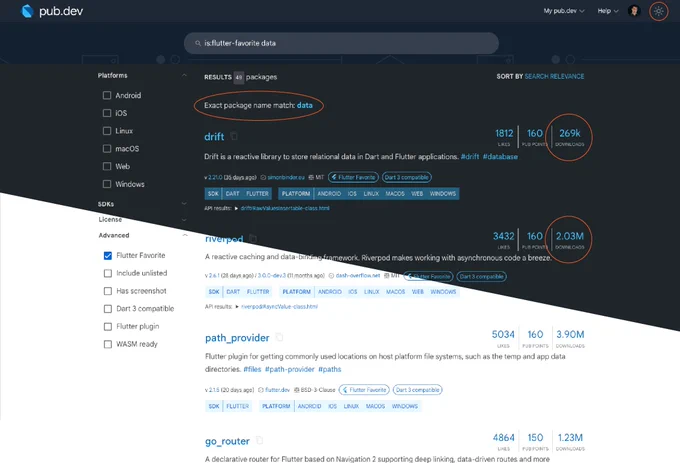
Task: Enable Include unlisted checkbox
Action: point(108,273)
